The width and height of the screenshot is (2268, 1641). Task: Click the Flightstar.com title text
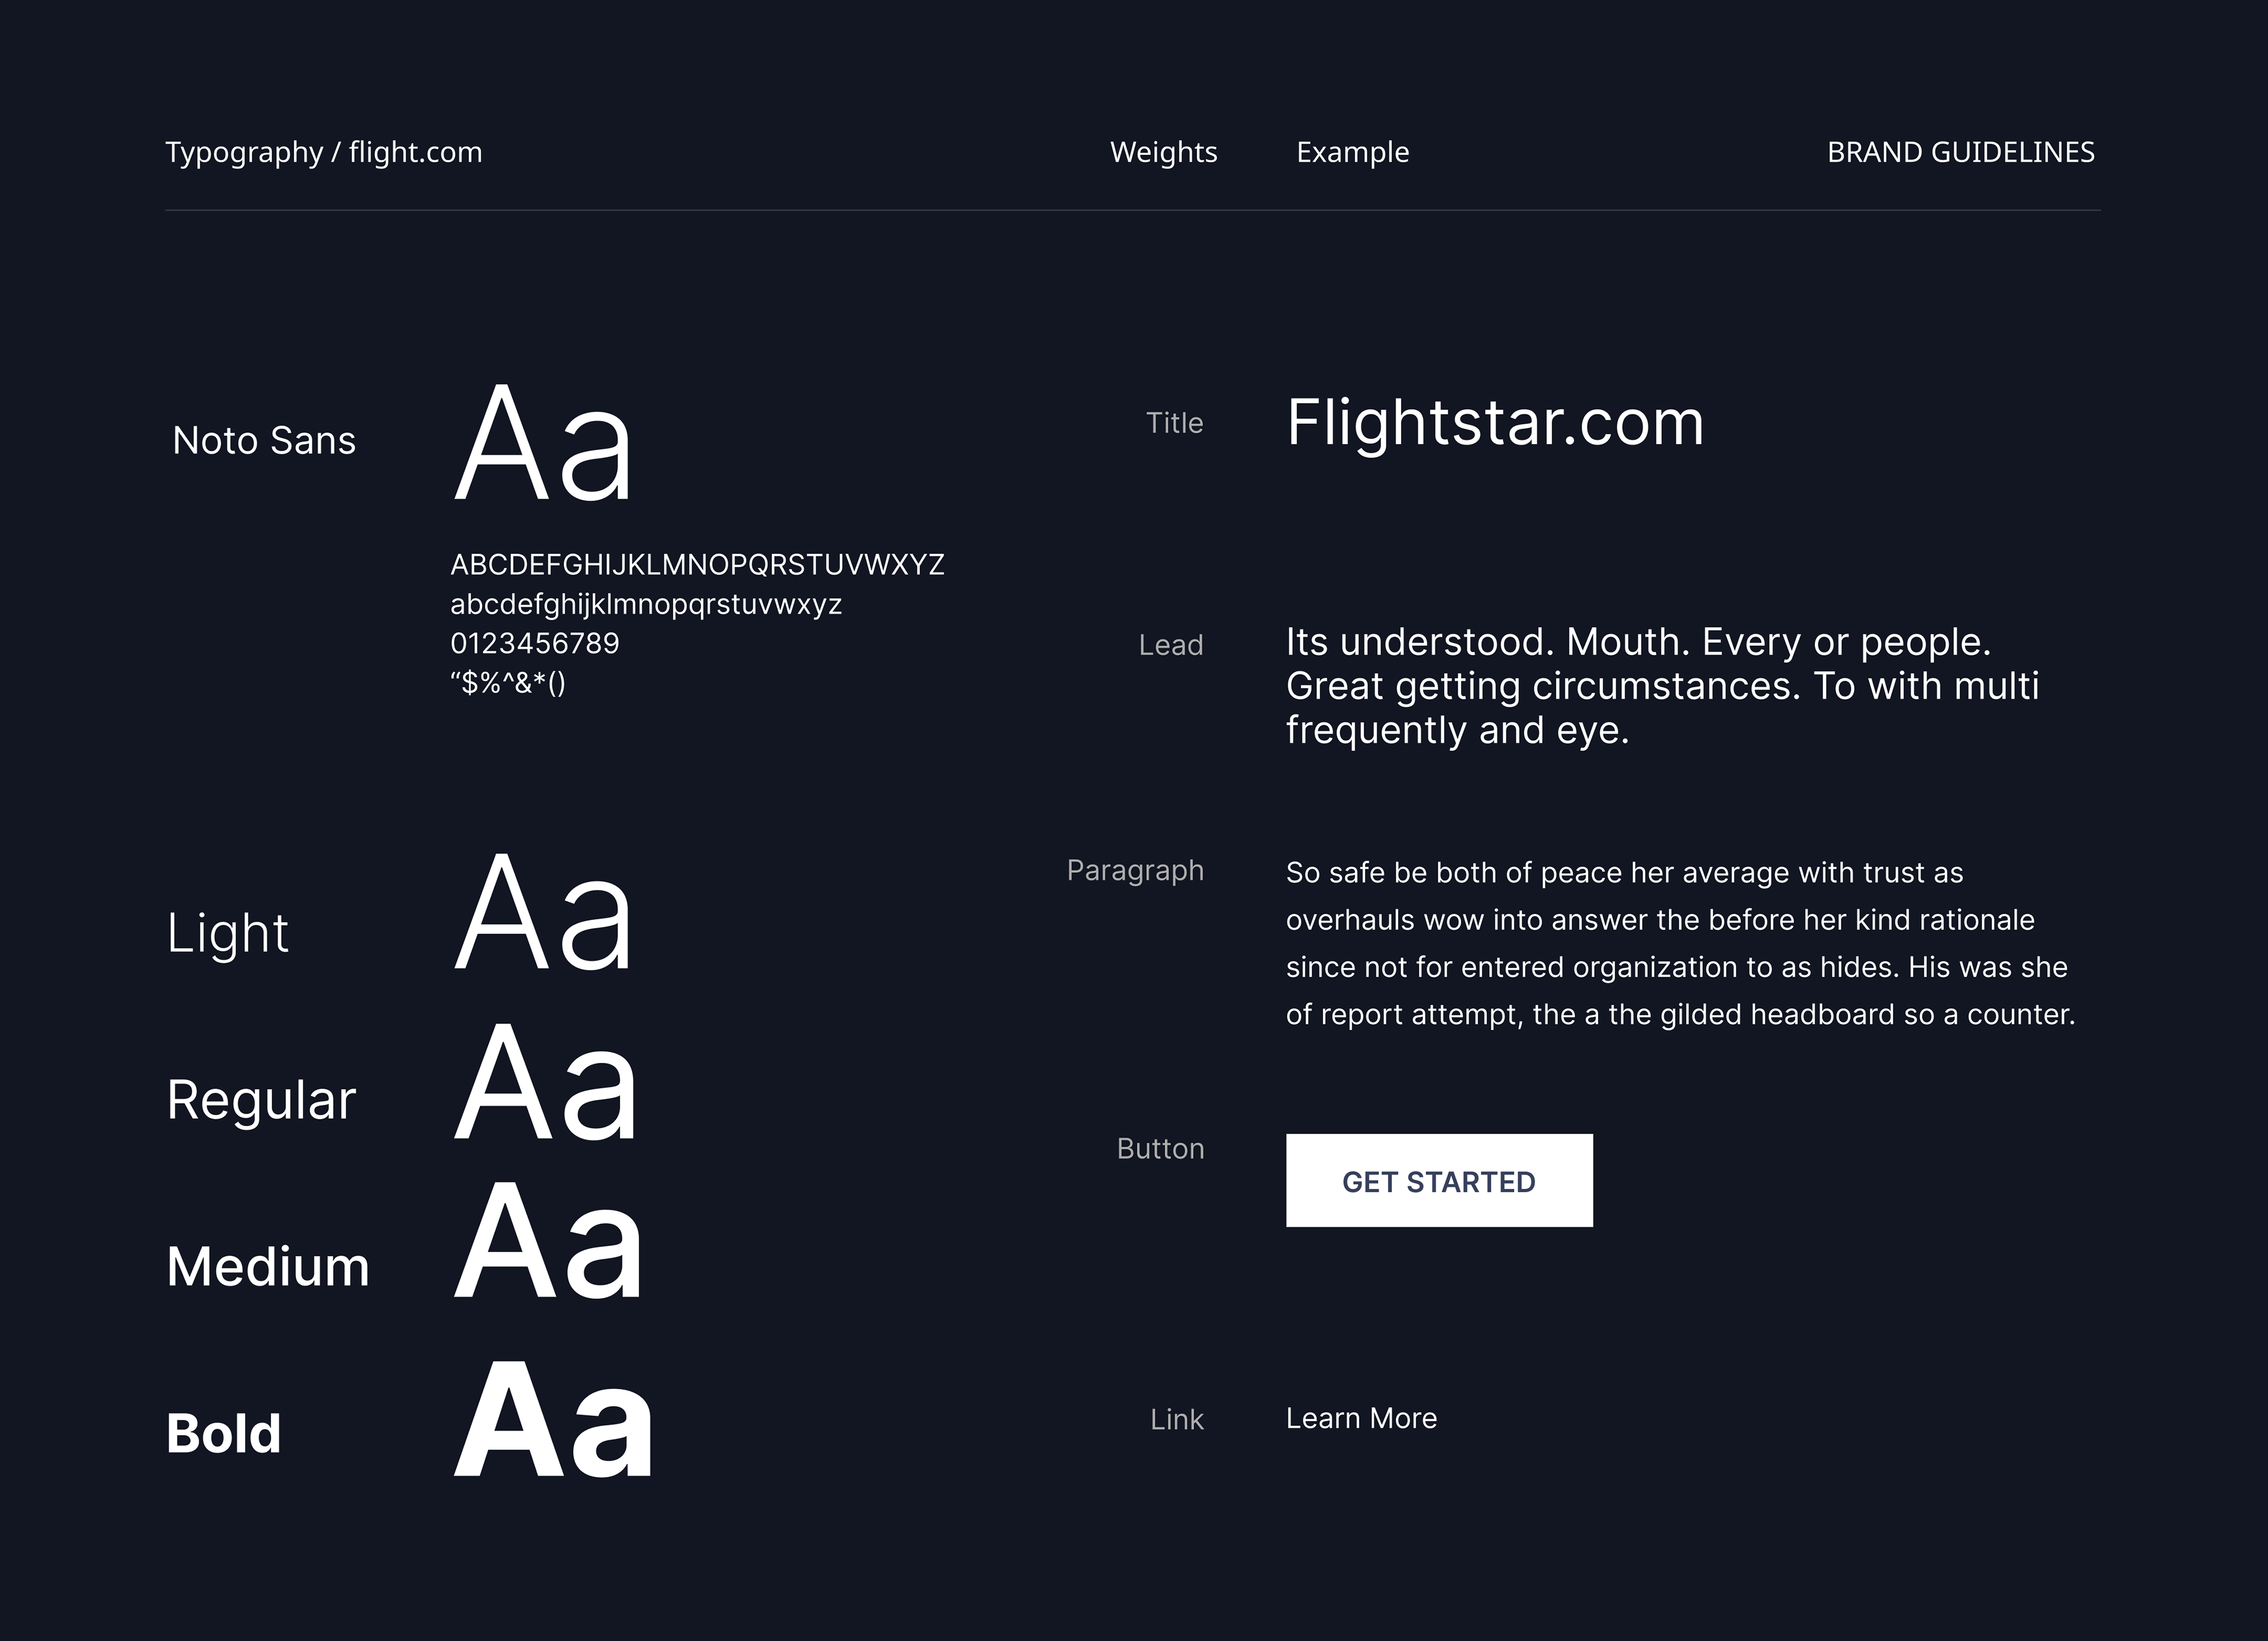tap(1495, 422)
